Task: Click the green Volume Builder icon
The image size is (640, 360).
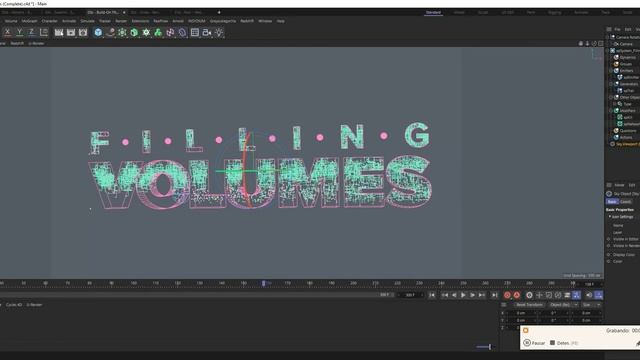Action: click(134, 32)
